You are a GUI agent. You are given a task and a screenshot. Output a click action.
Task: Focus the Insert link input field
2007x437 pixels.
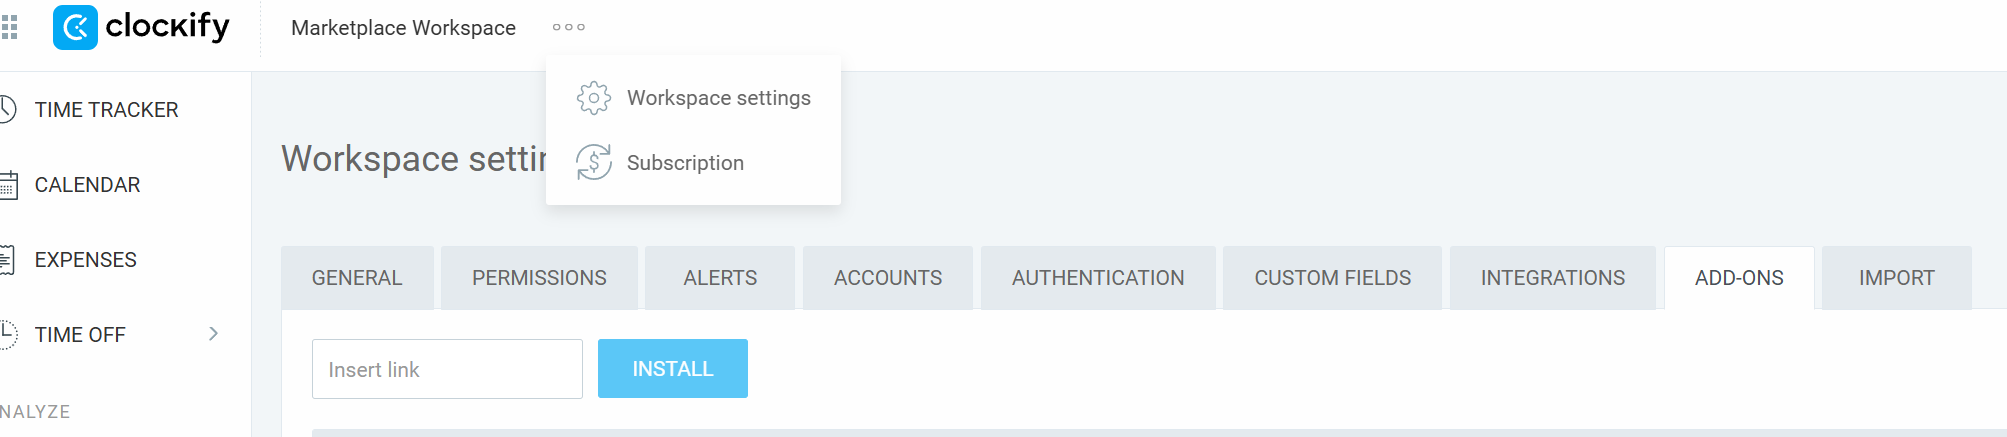tap(447, 369)
